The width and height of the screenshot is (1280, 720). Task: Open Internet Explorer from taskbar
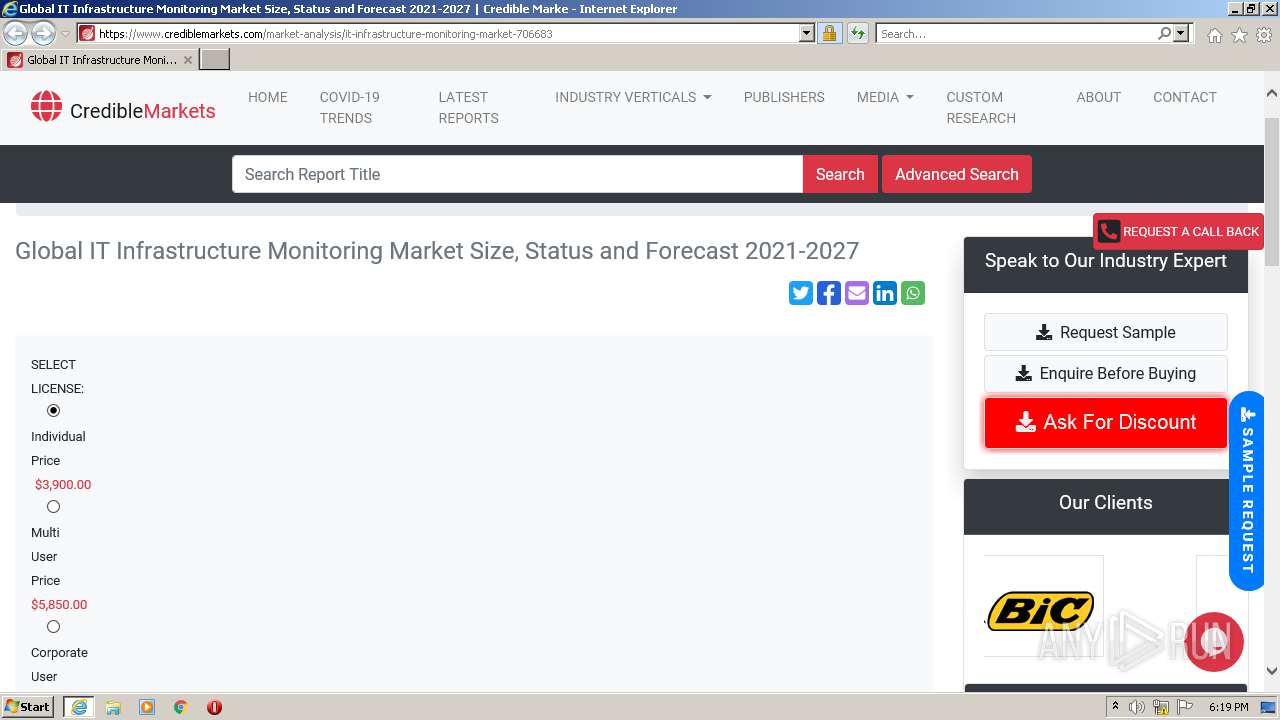[79, 707]
